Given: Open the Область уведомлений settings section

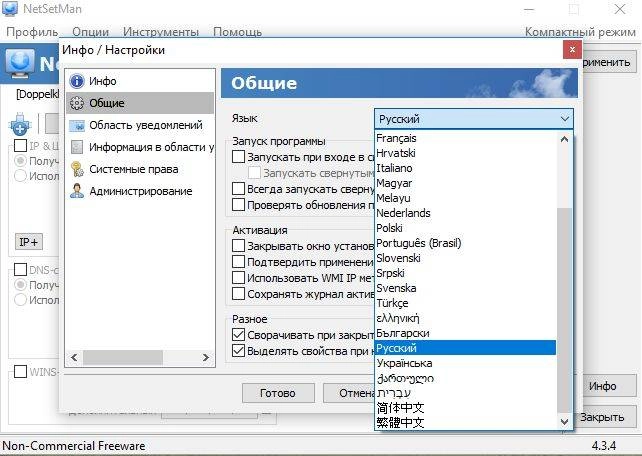Looking at the screenshot, I should coord(140,125).
